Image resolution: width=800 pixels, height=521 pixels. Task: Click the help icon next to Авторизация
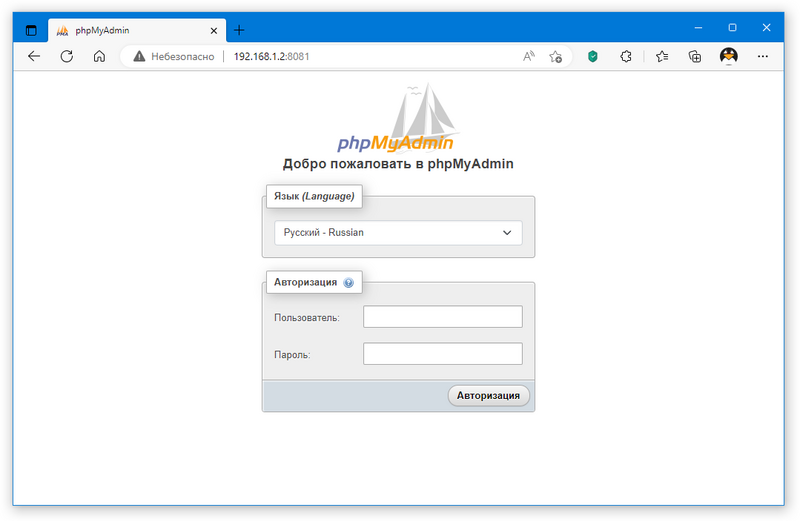(x=348, y=283)
